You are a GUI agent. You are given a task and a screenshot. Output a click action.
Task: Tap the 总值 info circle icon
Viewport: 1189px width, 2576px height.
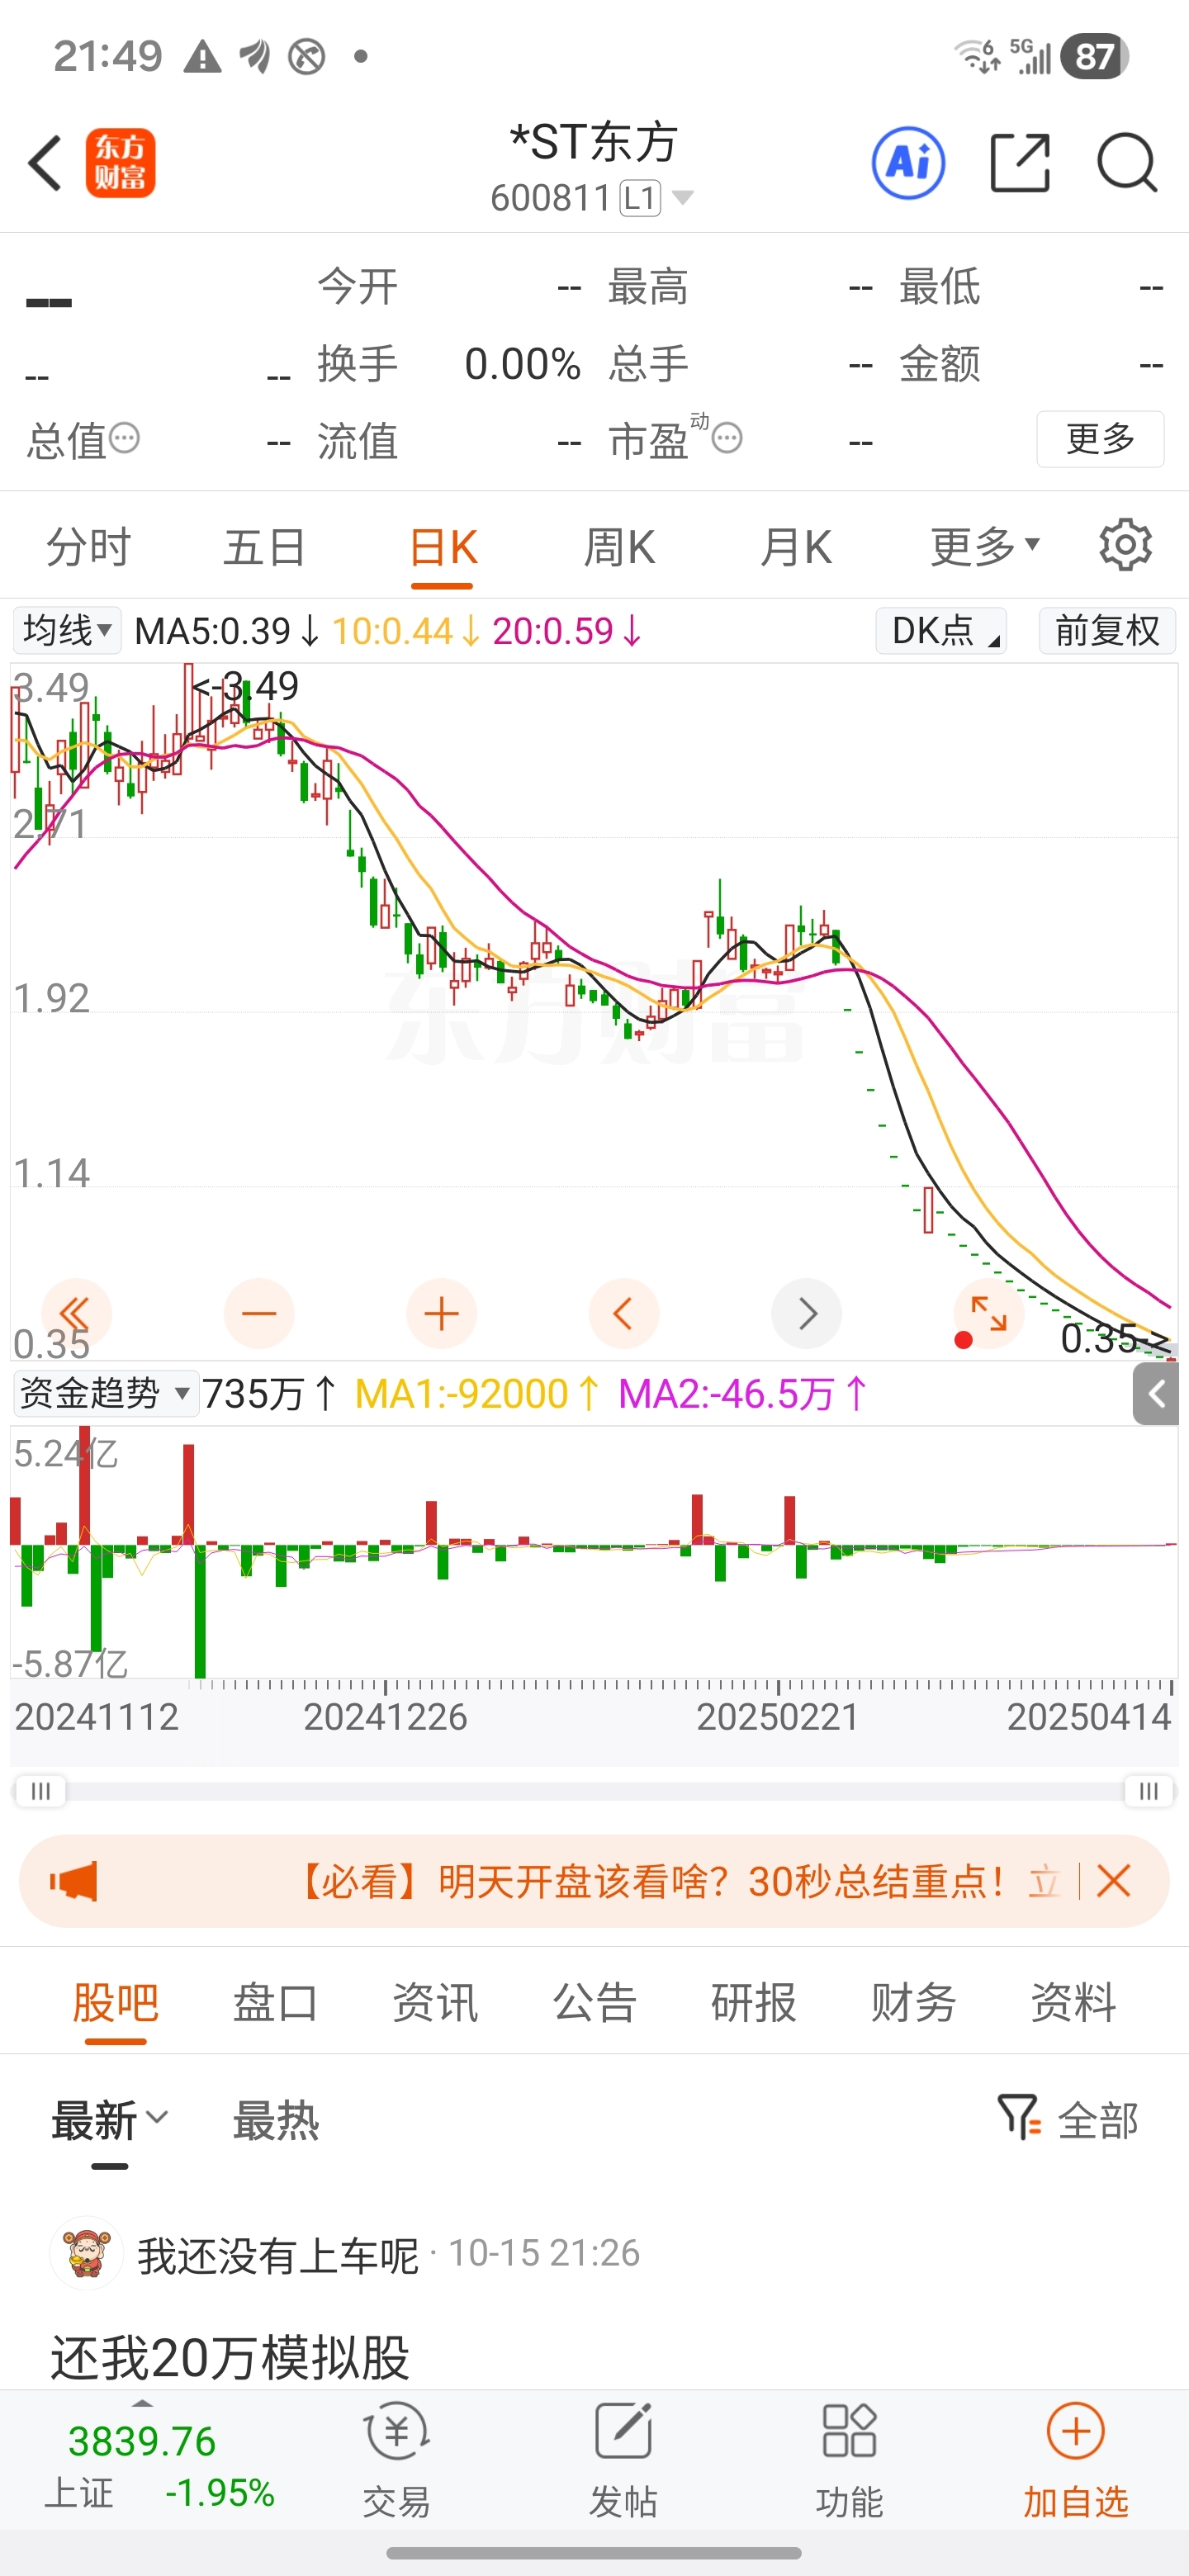click(124, 438)
